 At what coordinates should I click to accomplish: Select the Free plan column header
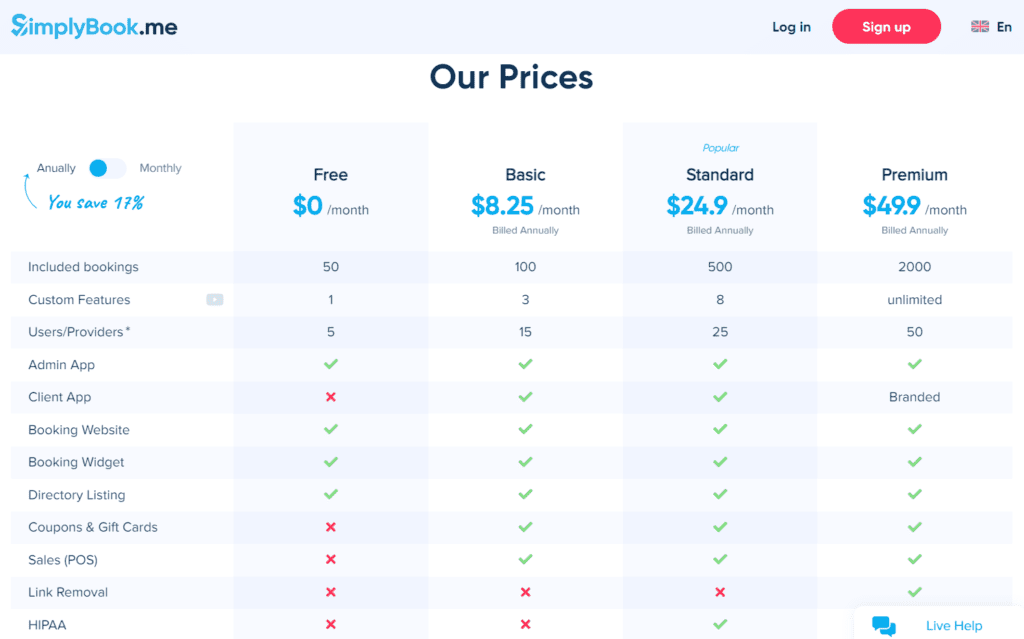[x=331, y=175]
